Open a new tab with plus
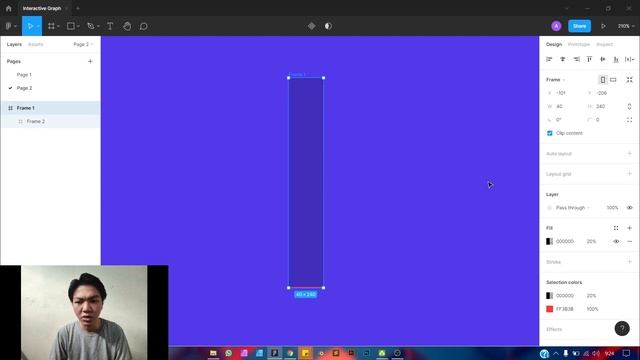This screenshot has width=640, height=360. [x=78, y=8]
